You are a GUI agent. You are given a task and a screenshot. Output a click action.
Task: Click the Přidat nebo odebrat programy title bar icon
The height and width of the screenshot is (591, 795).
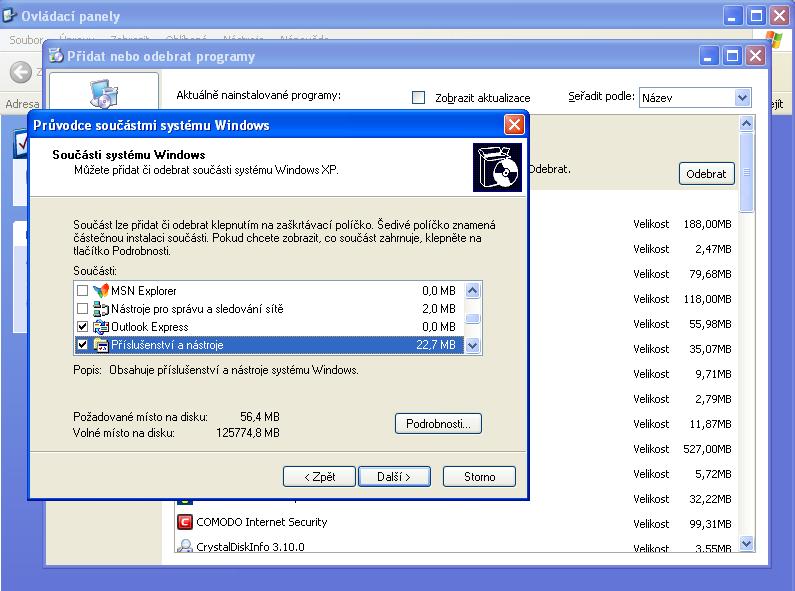click(x=56, y=55)
